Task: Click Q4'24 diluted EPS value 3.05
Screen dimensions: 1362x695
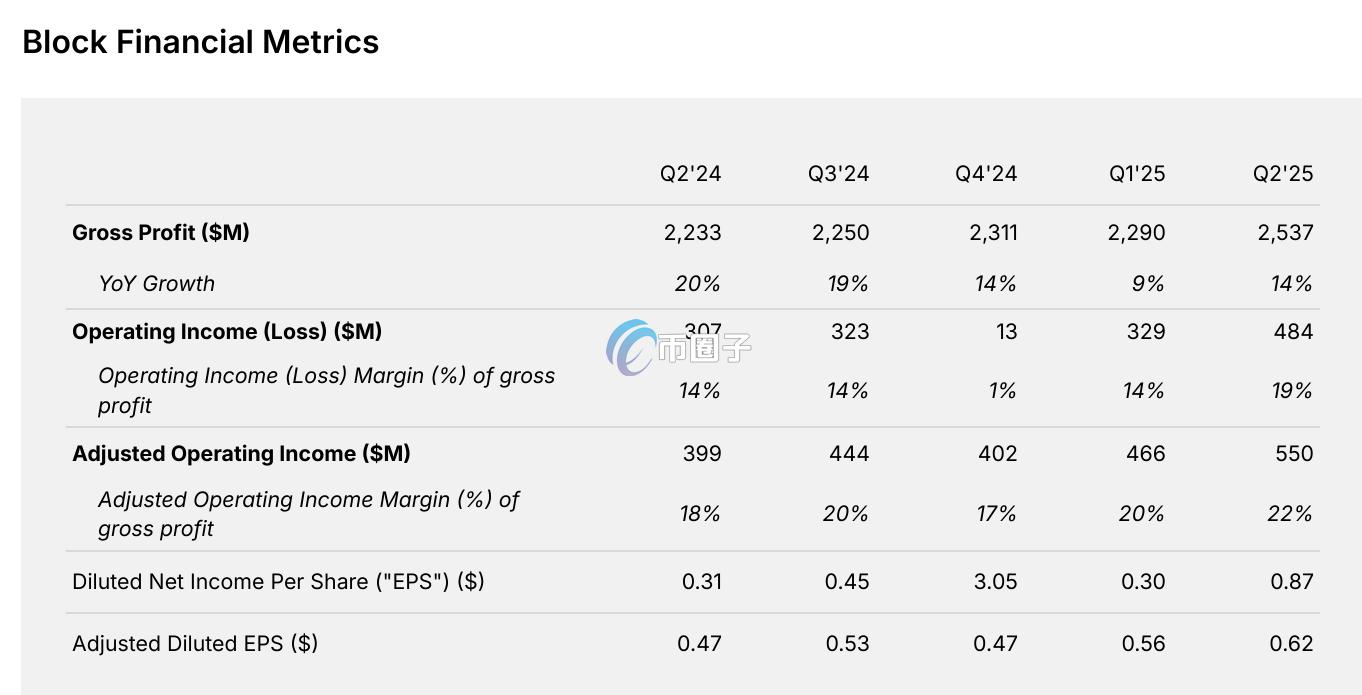Action: point(995,581)
